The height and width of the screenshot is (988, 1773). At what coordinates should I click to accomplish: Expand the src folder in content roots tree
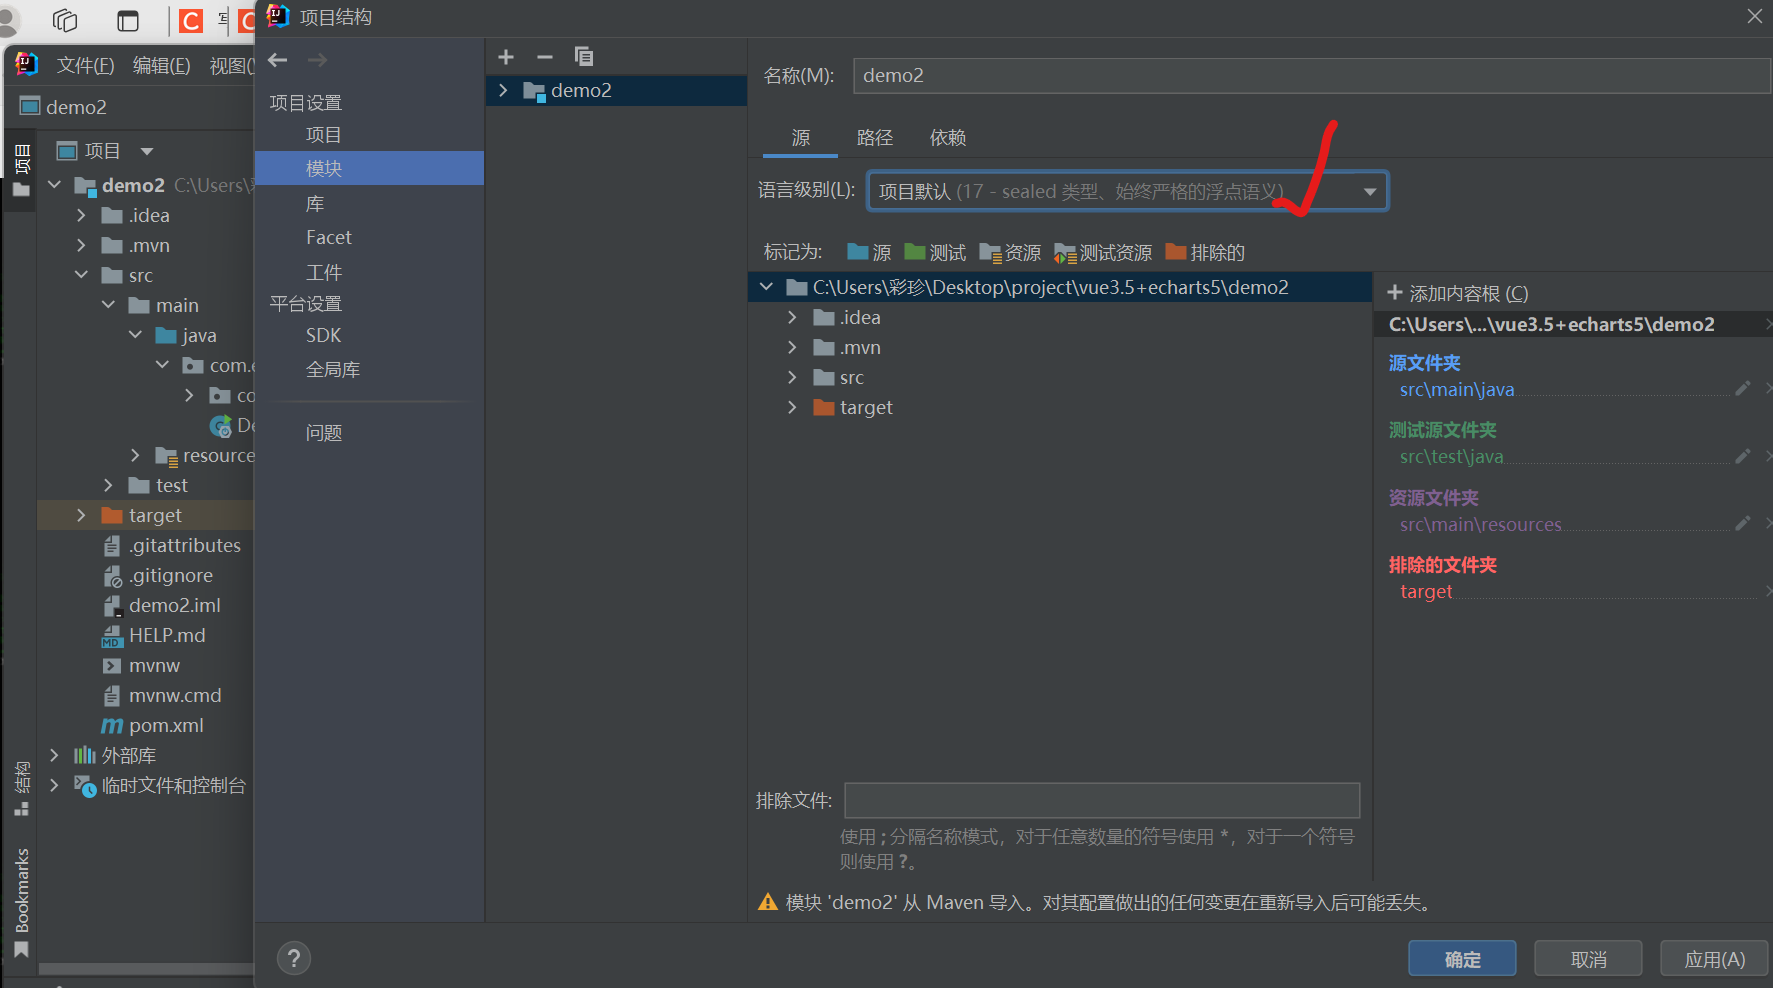(x=792, y=377)
